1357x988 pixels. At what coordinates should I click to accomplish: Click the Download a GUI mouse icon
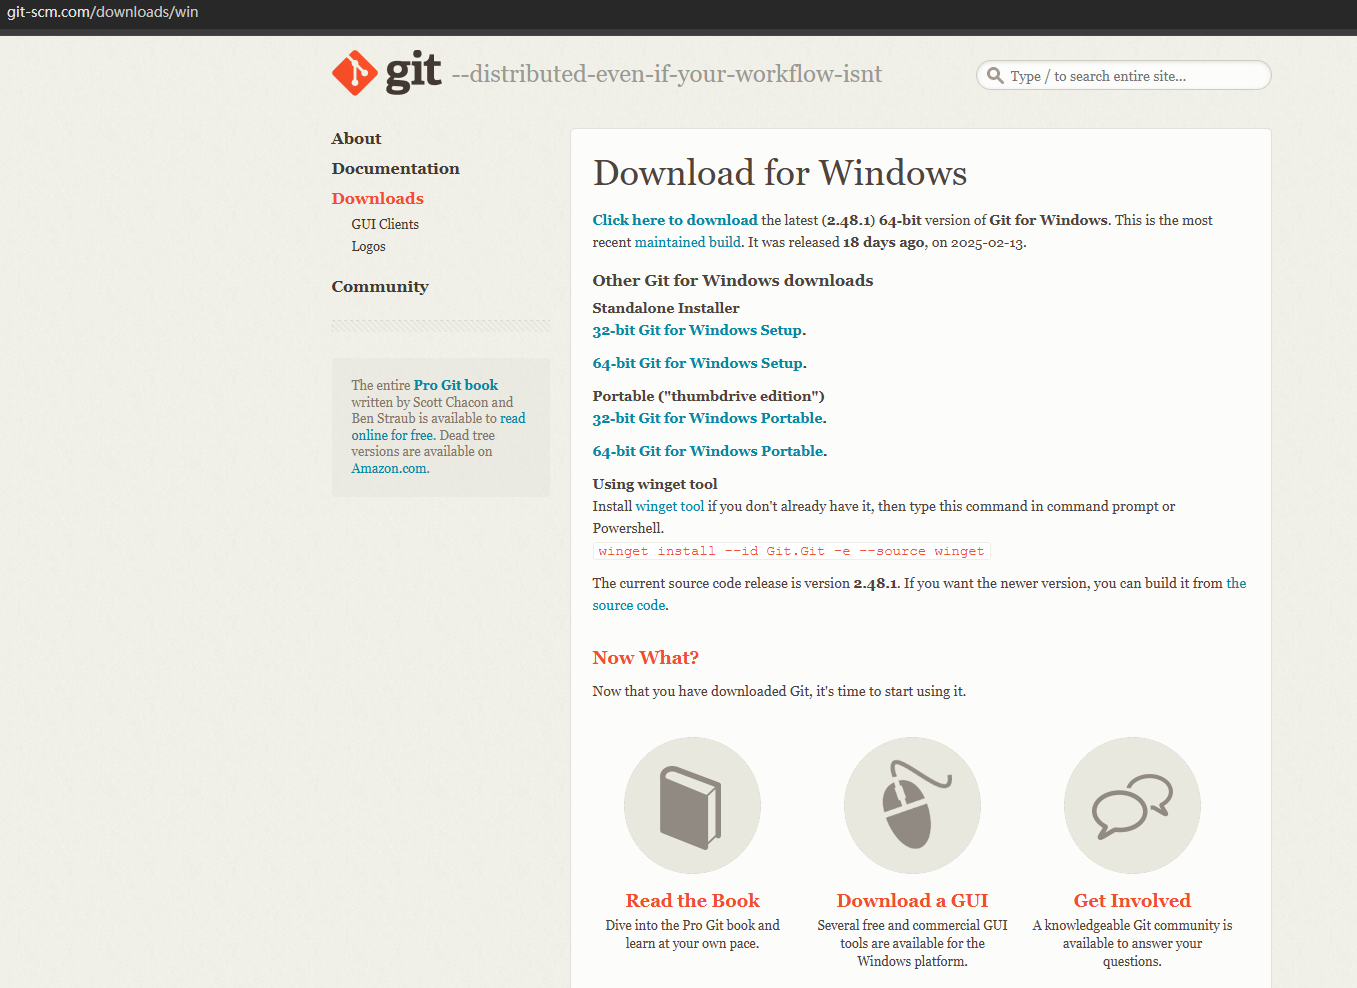pos(912,805)
